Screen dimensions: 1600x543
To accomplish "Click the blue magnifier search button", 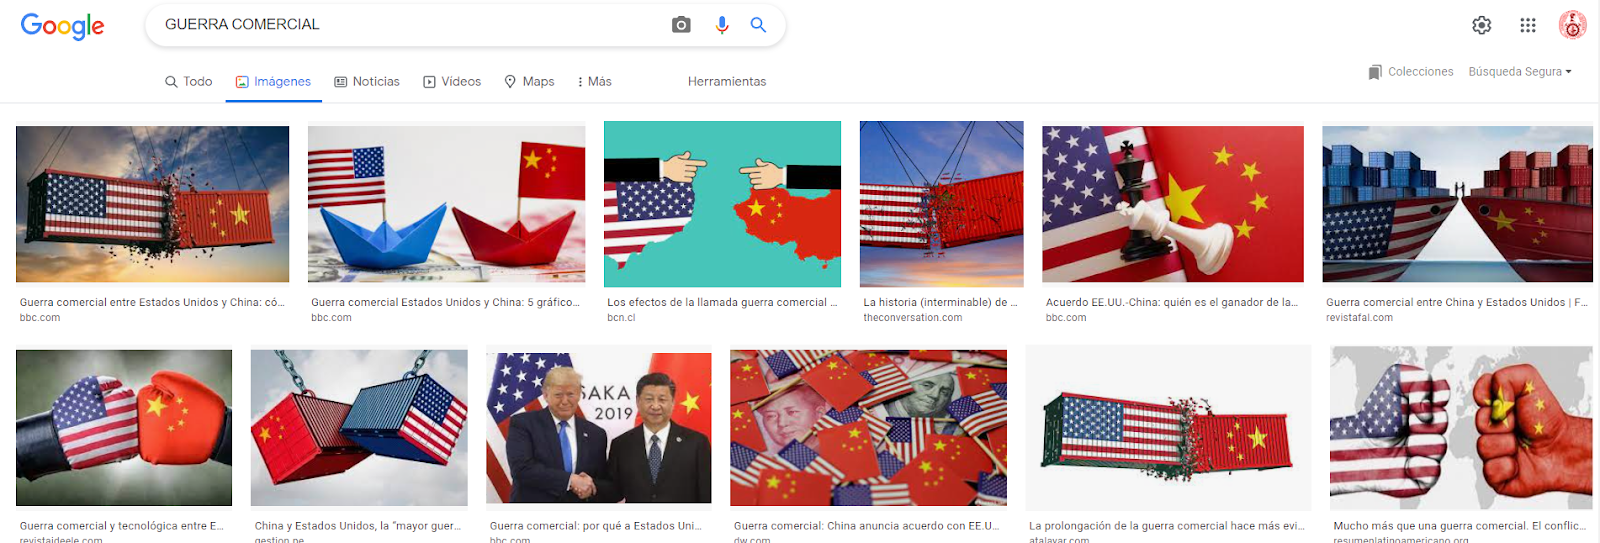I will 758,25.
